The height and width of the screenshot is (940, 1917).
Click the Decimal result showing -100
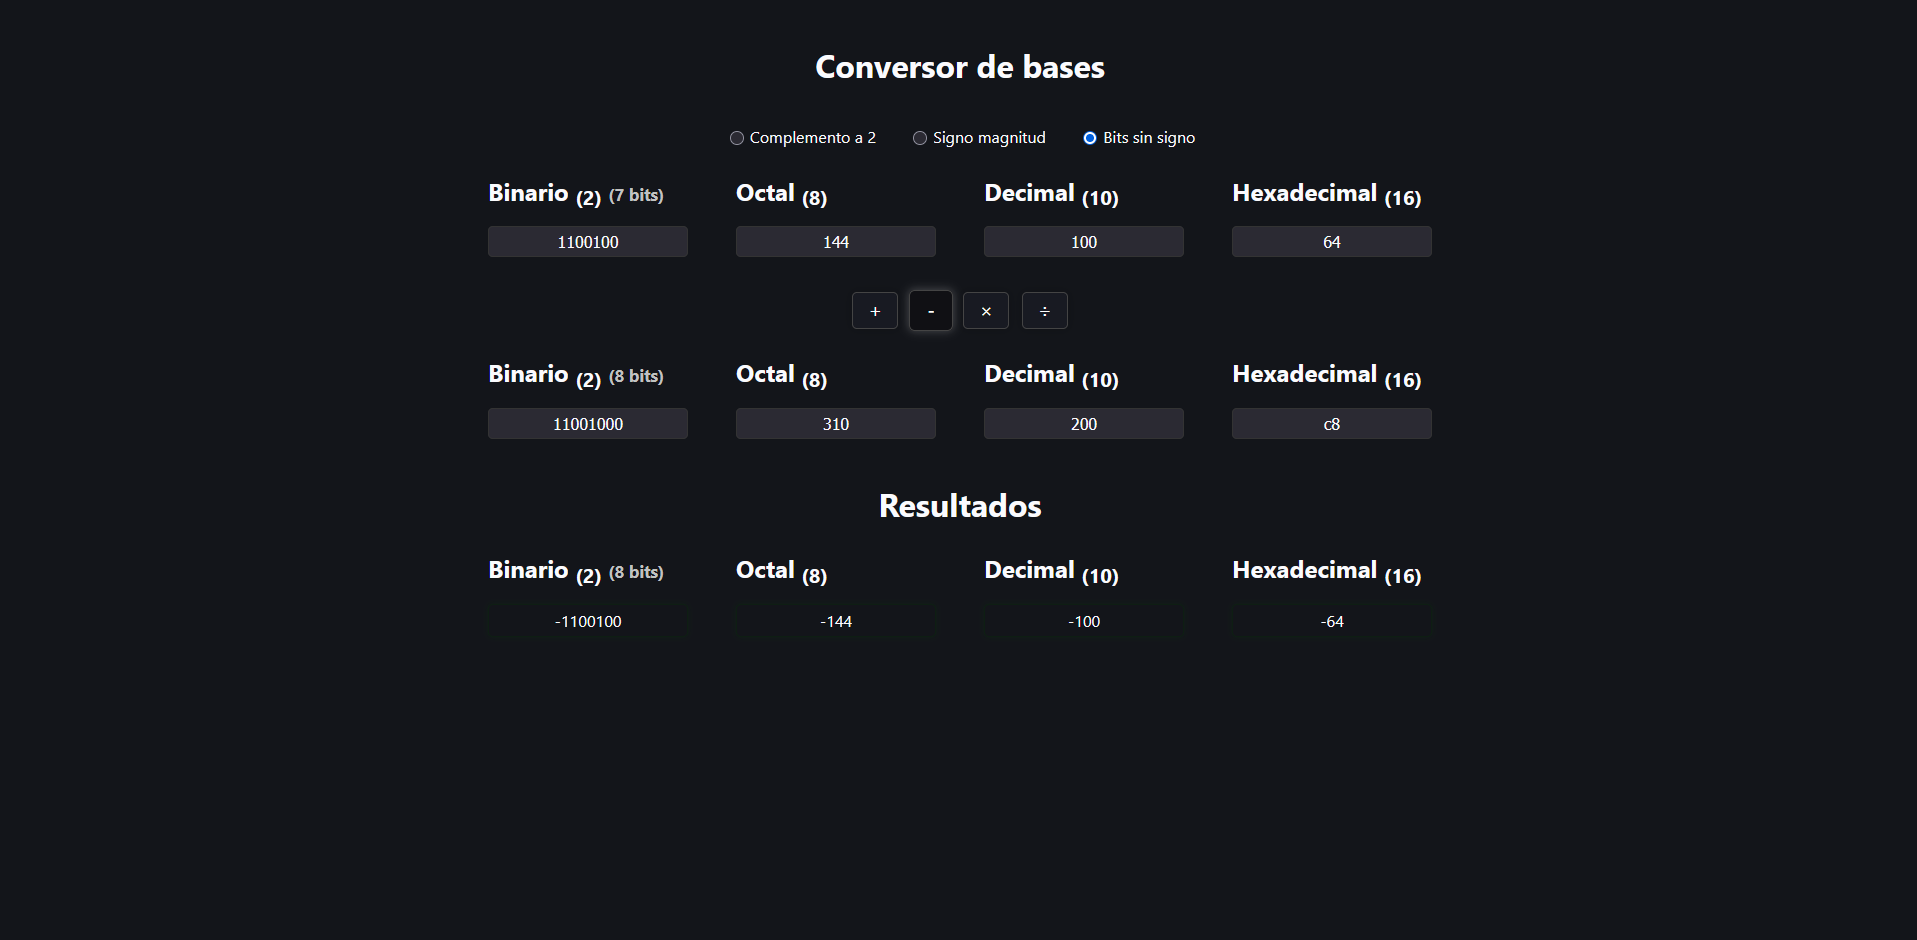(1083, 621)
